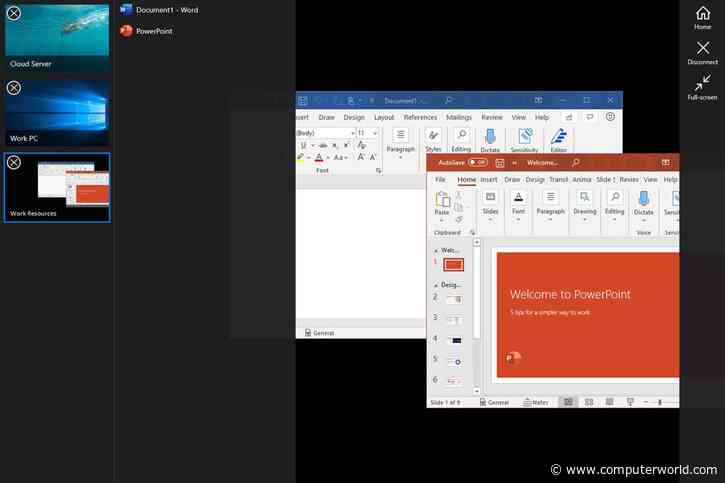Click Format Painter in PowerPoint

coord(459,220)
